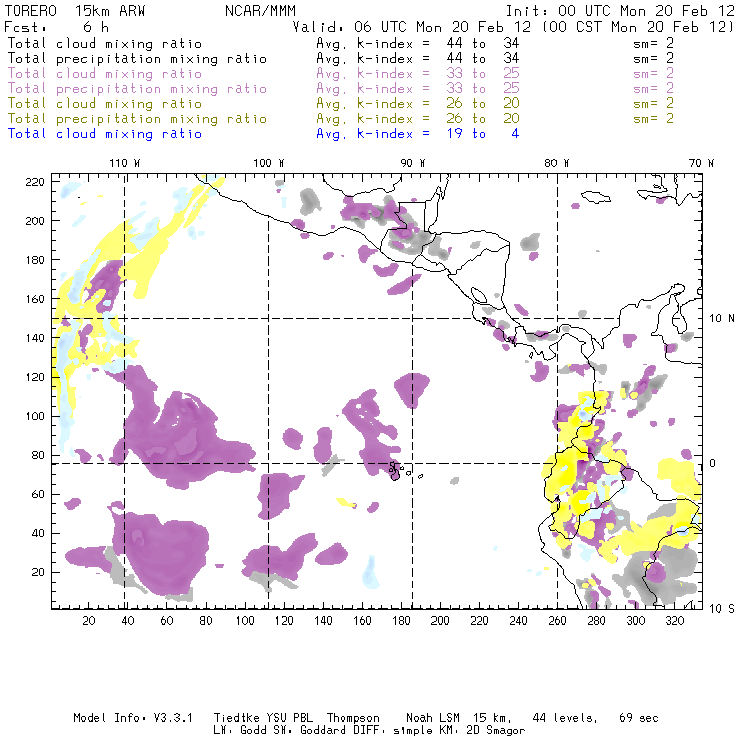Click the "110 W" longitude label

[x=125, y=163]
